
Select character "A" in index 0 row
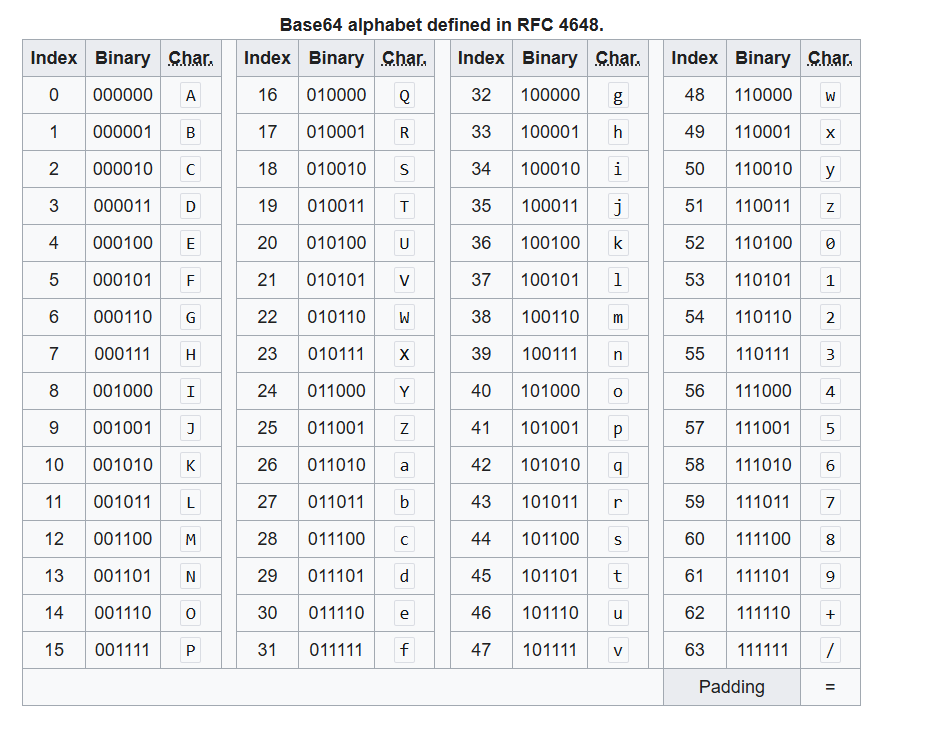coord(191,96)
